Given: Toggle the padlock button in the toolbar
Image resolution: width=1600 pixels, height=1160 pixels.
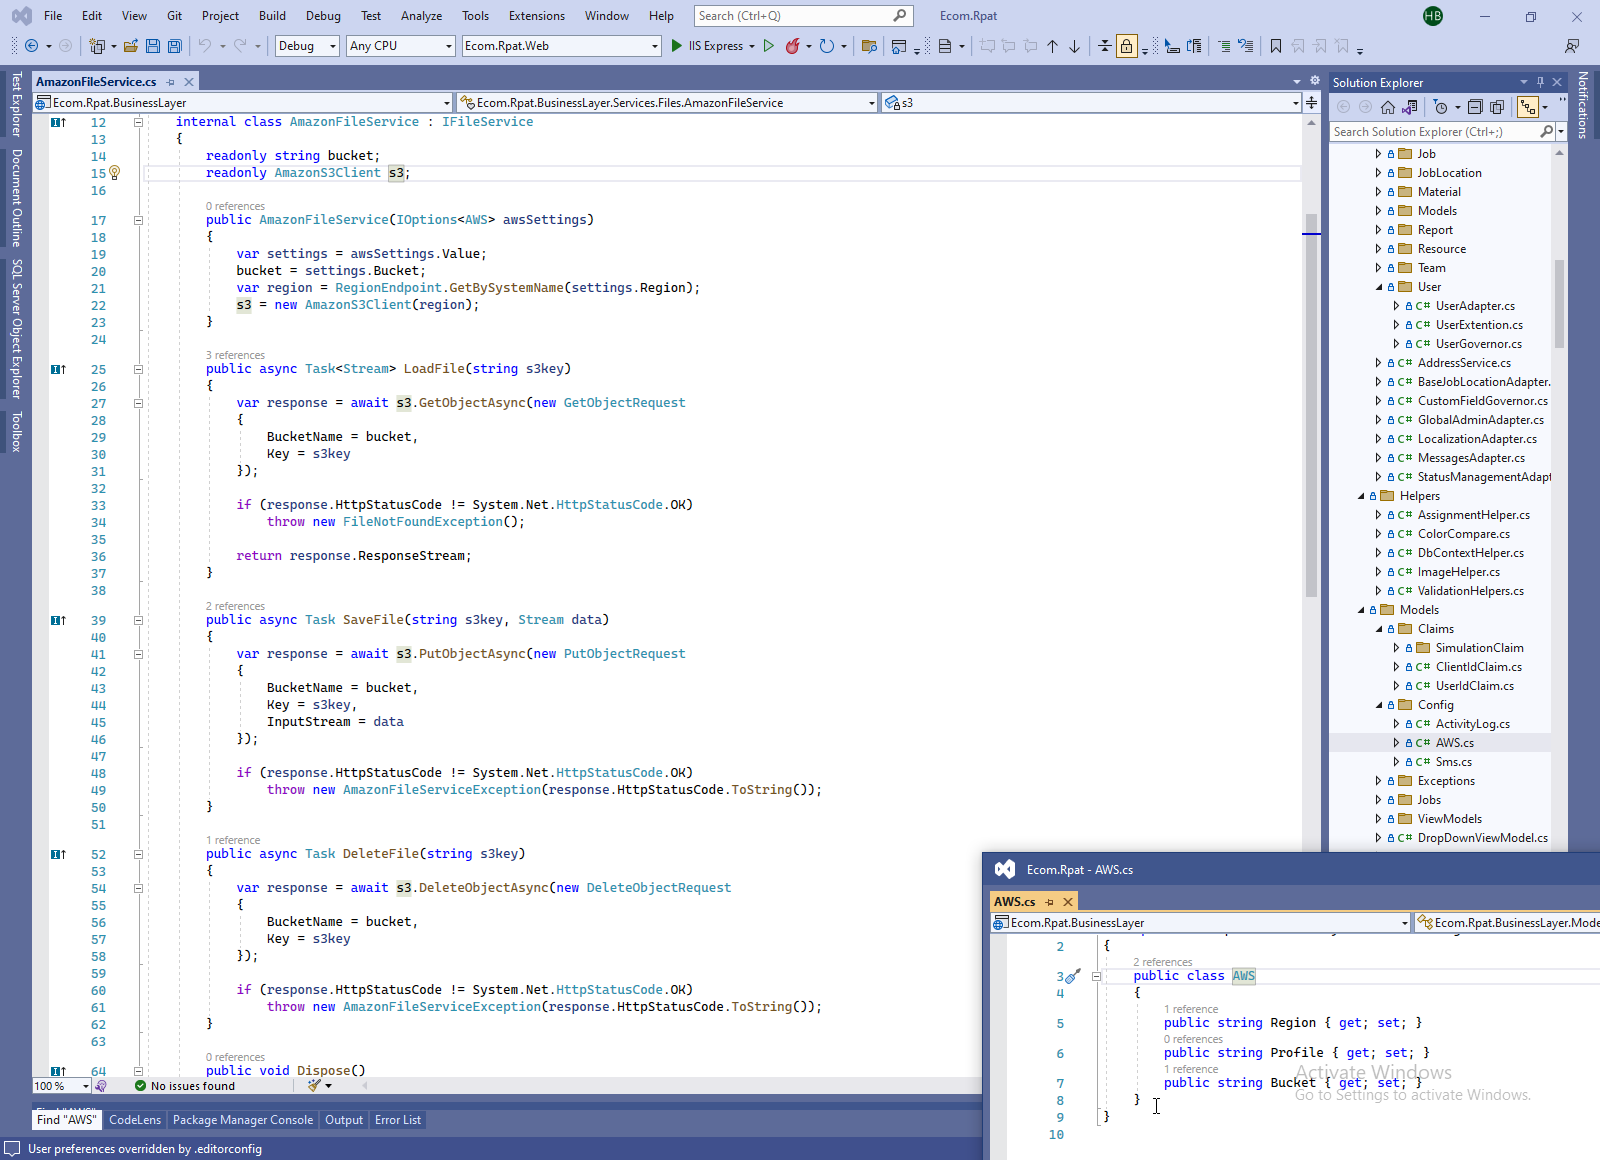Looking at the screenshot, I should [1127, 46].
